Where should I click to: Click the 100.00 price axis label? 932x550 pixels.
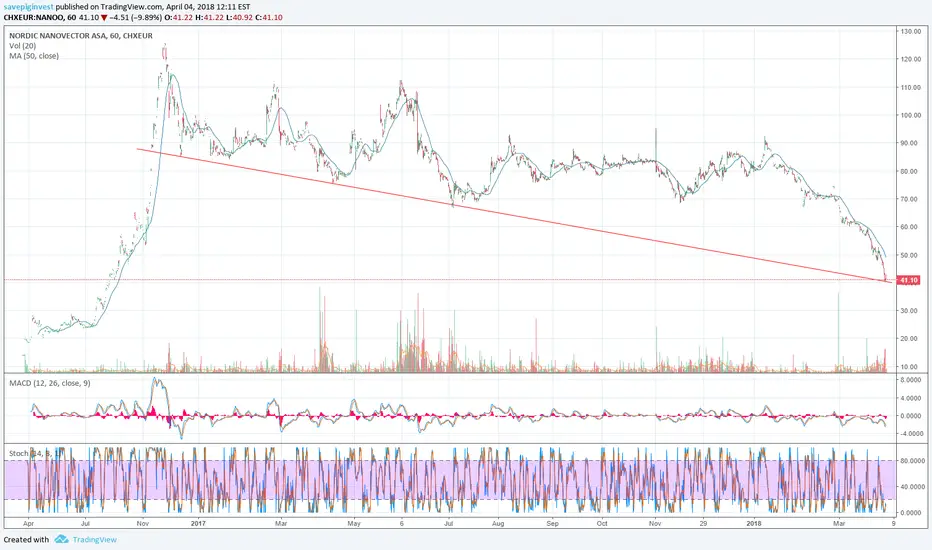911,115
